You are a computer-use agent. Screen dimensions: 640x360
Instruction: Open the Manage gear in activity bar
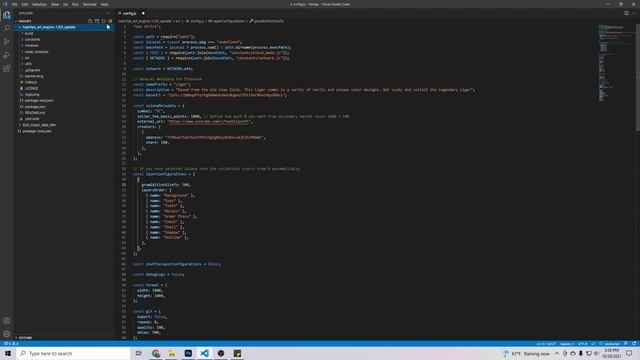[x=7, y=334]
